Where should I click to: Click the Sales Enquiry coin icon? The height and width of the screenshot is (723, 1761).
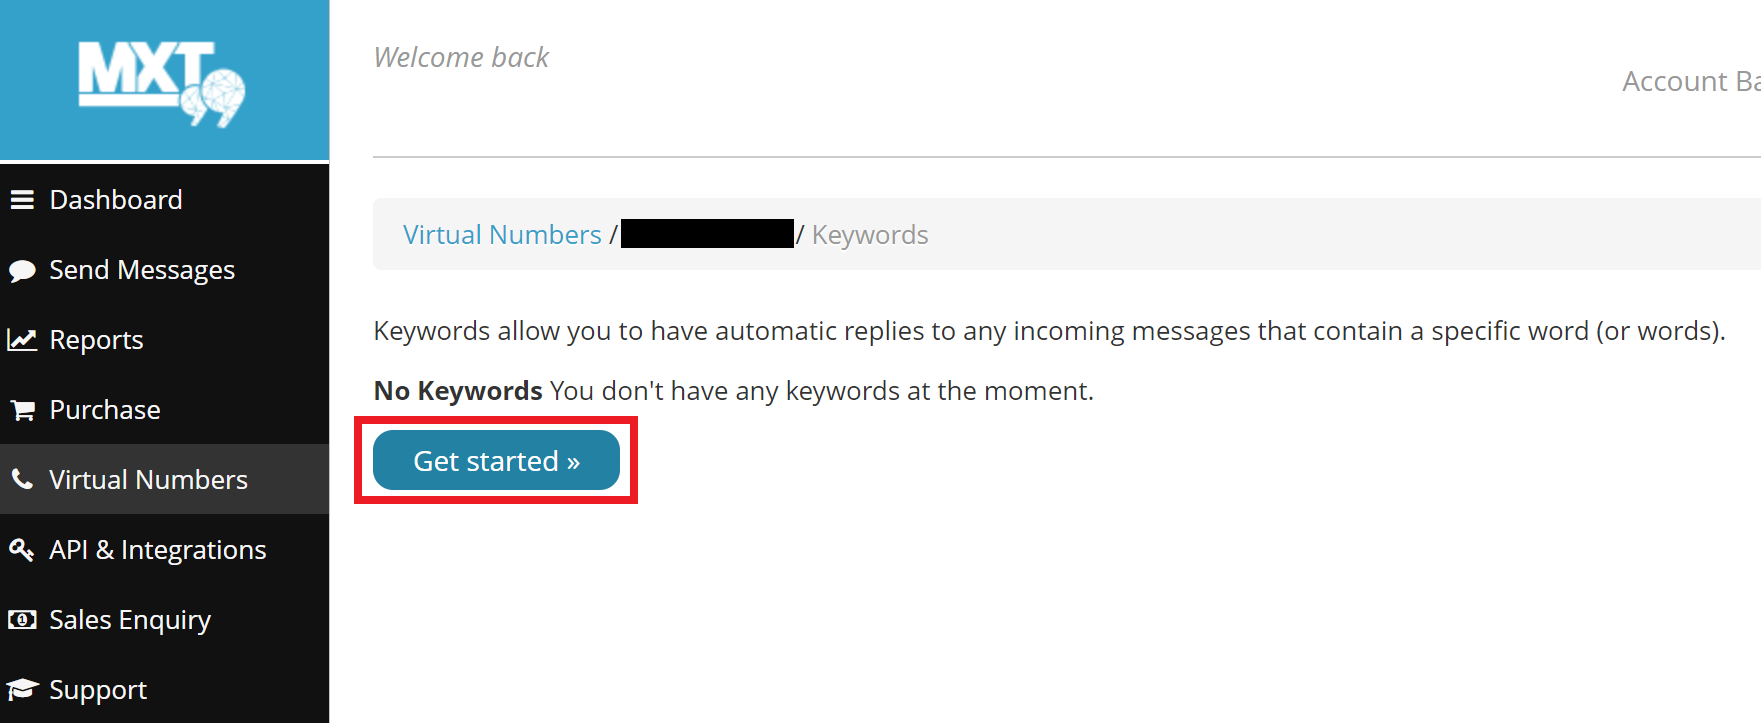pos(23,619)
